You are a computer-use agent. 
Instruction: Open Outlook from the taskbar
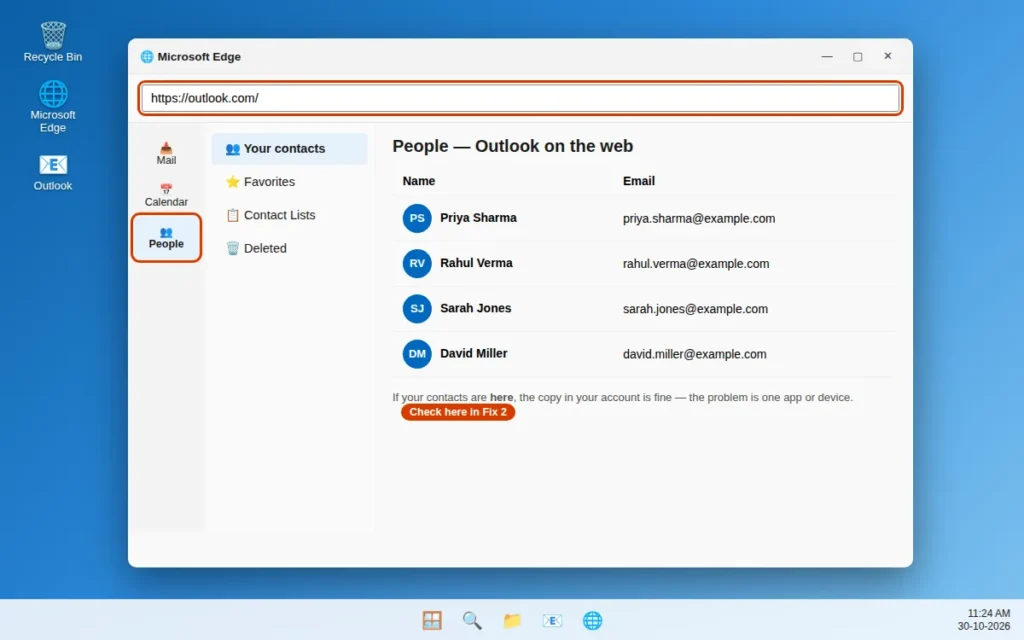click(552, 620)
